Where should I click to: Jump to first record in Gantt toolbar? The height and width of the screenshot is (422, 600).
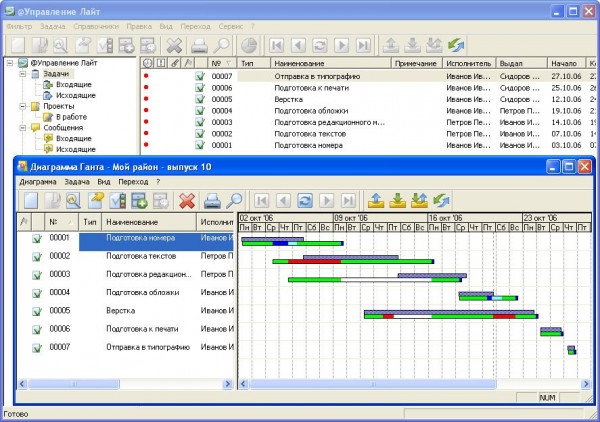tap(262, 200)
